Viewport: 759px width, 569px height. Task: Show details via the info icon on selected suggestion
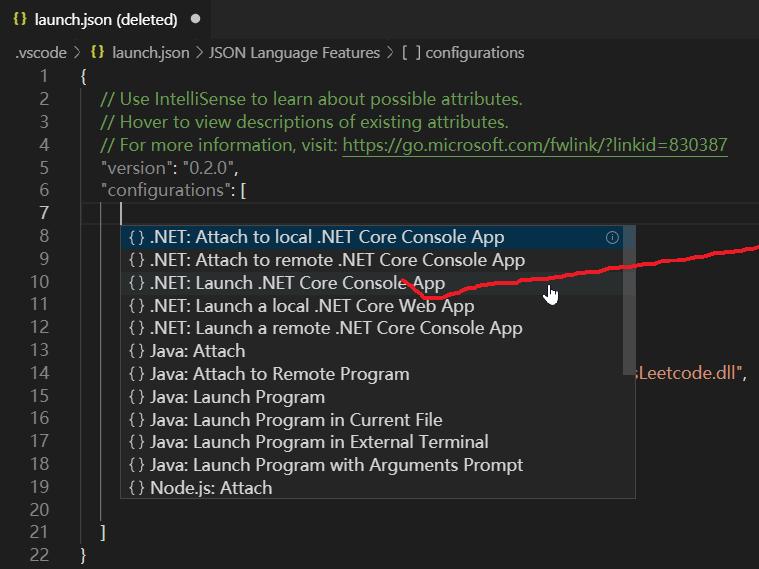(x=612, y=237)
